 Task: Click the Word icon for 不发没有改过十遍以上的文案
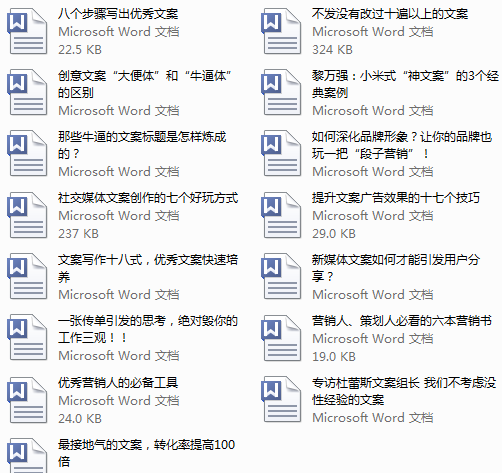pos(281,31)
